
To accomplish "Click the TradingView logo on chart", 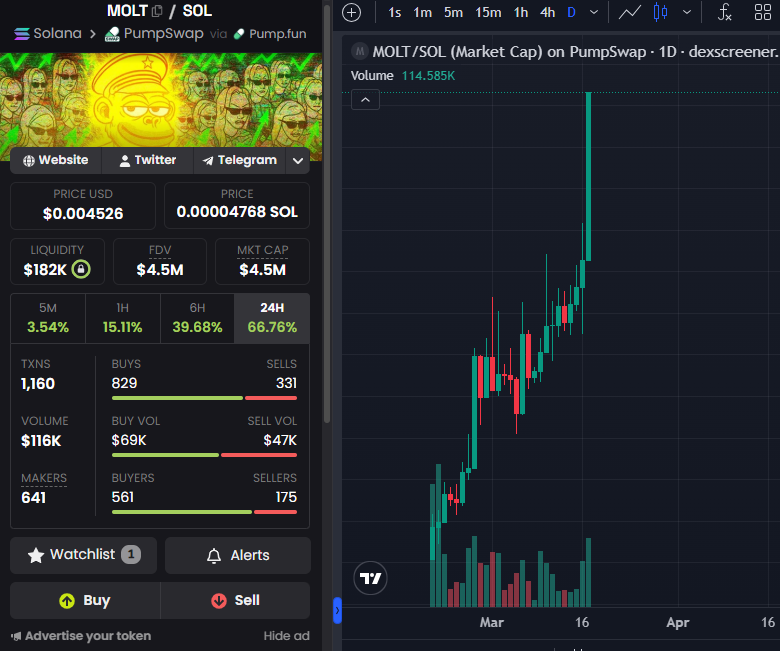I will point(370,578).
